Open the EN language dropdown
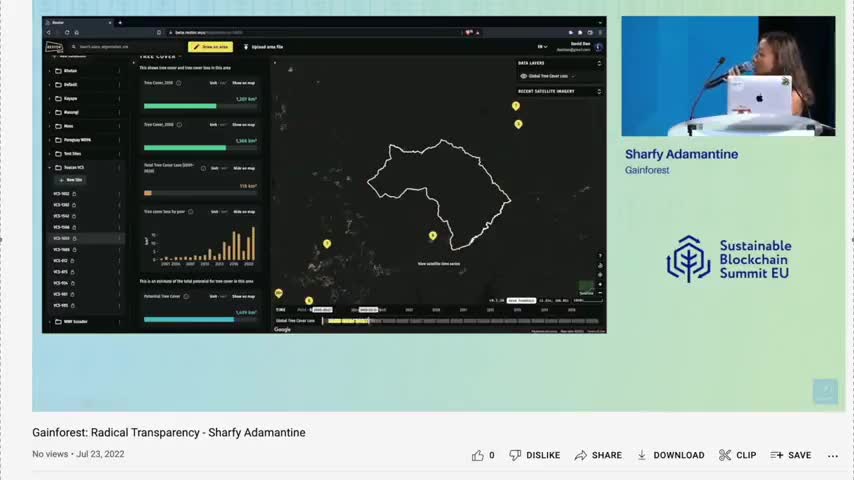This screenshot has height=480, width=854. tap(542, 47)
